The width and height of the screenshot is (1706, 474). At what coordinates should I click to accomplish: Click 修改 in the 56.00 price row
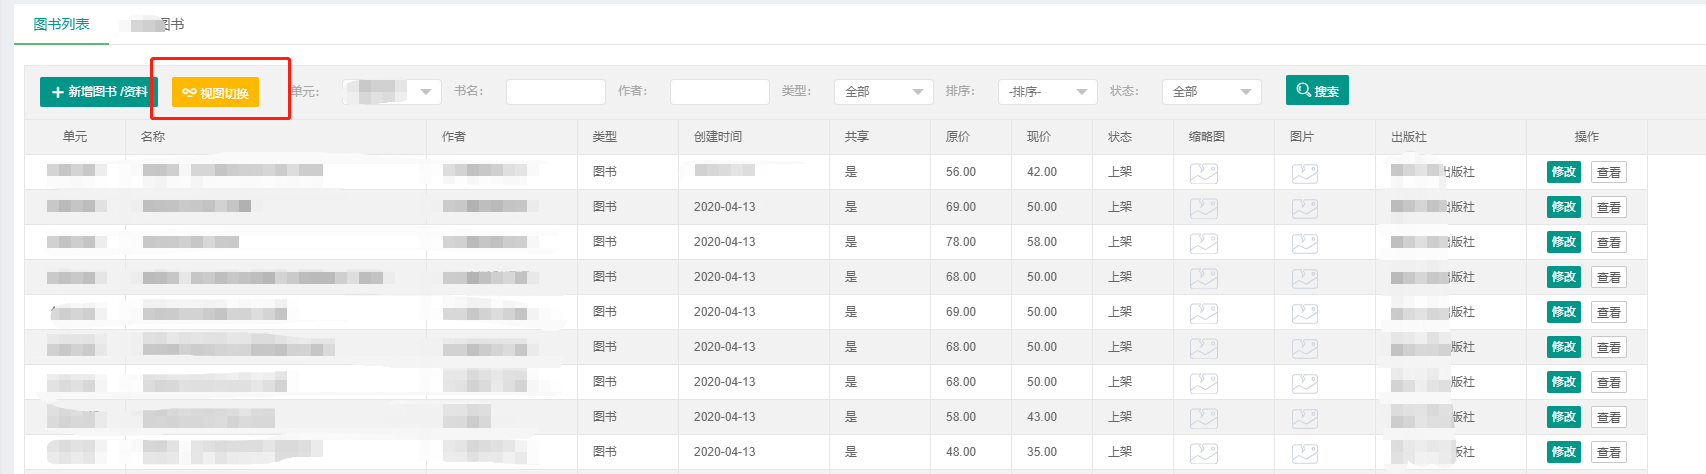point(1564,172)
